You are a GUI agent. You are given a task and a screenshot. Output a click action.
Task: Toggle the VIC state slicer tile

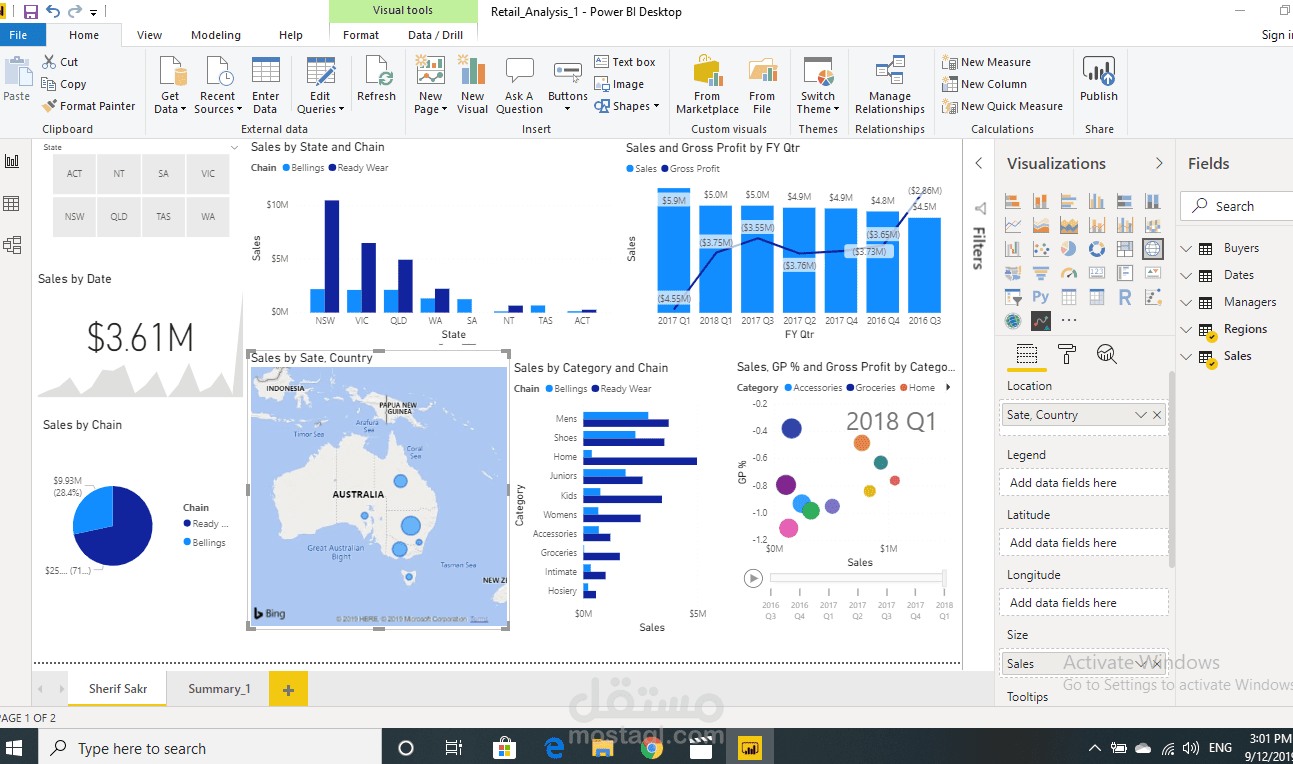208,174
